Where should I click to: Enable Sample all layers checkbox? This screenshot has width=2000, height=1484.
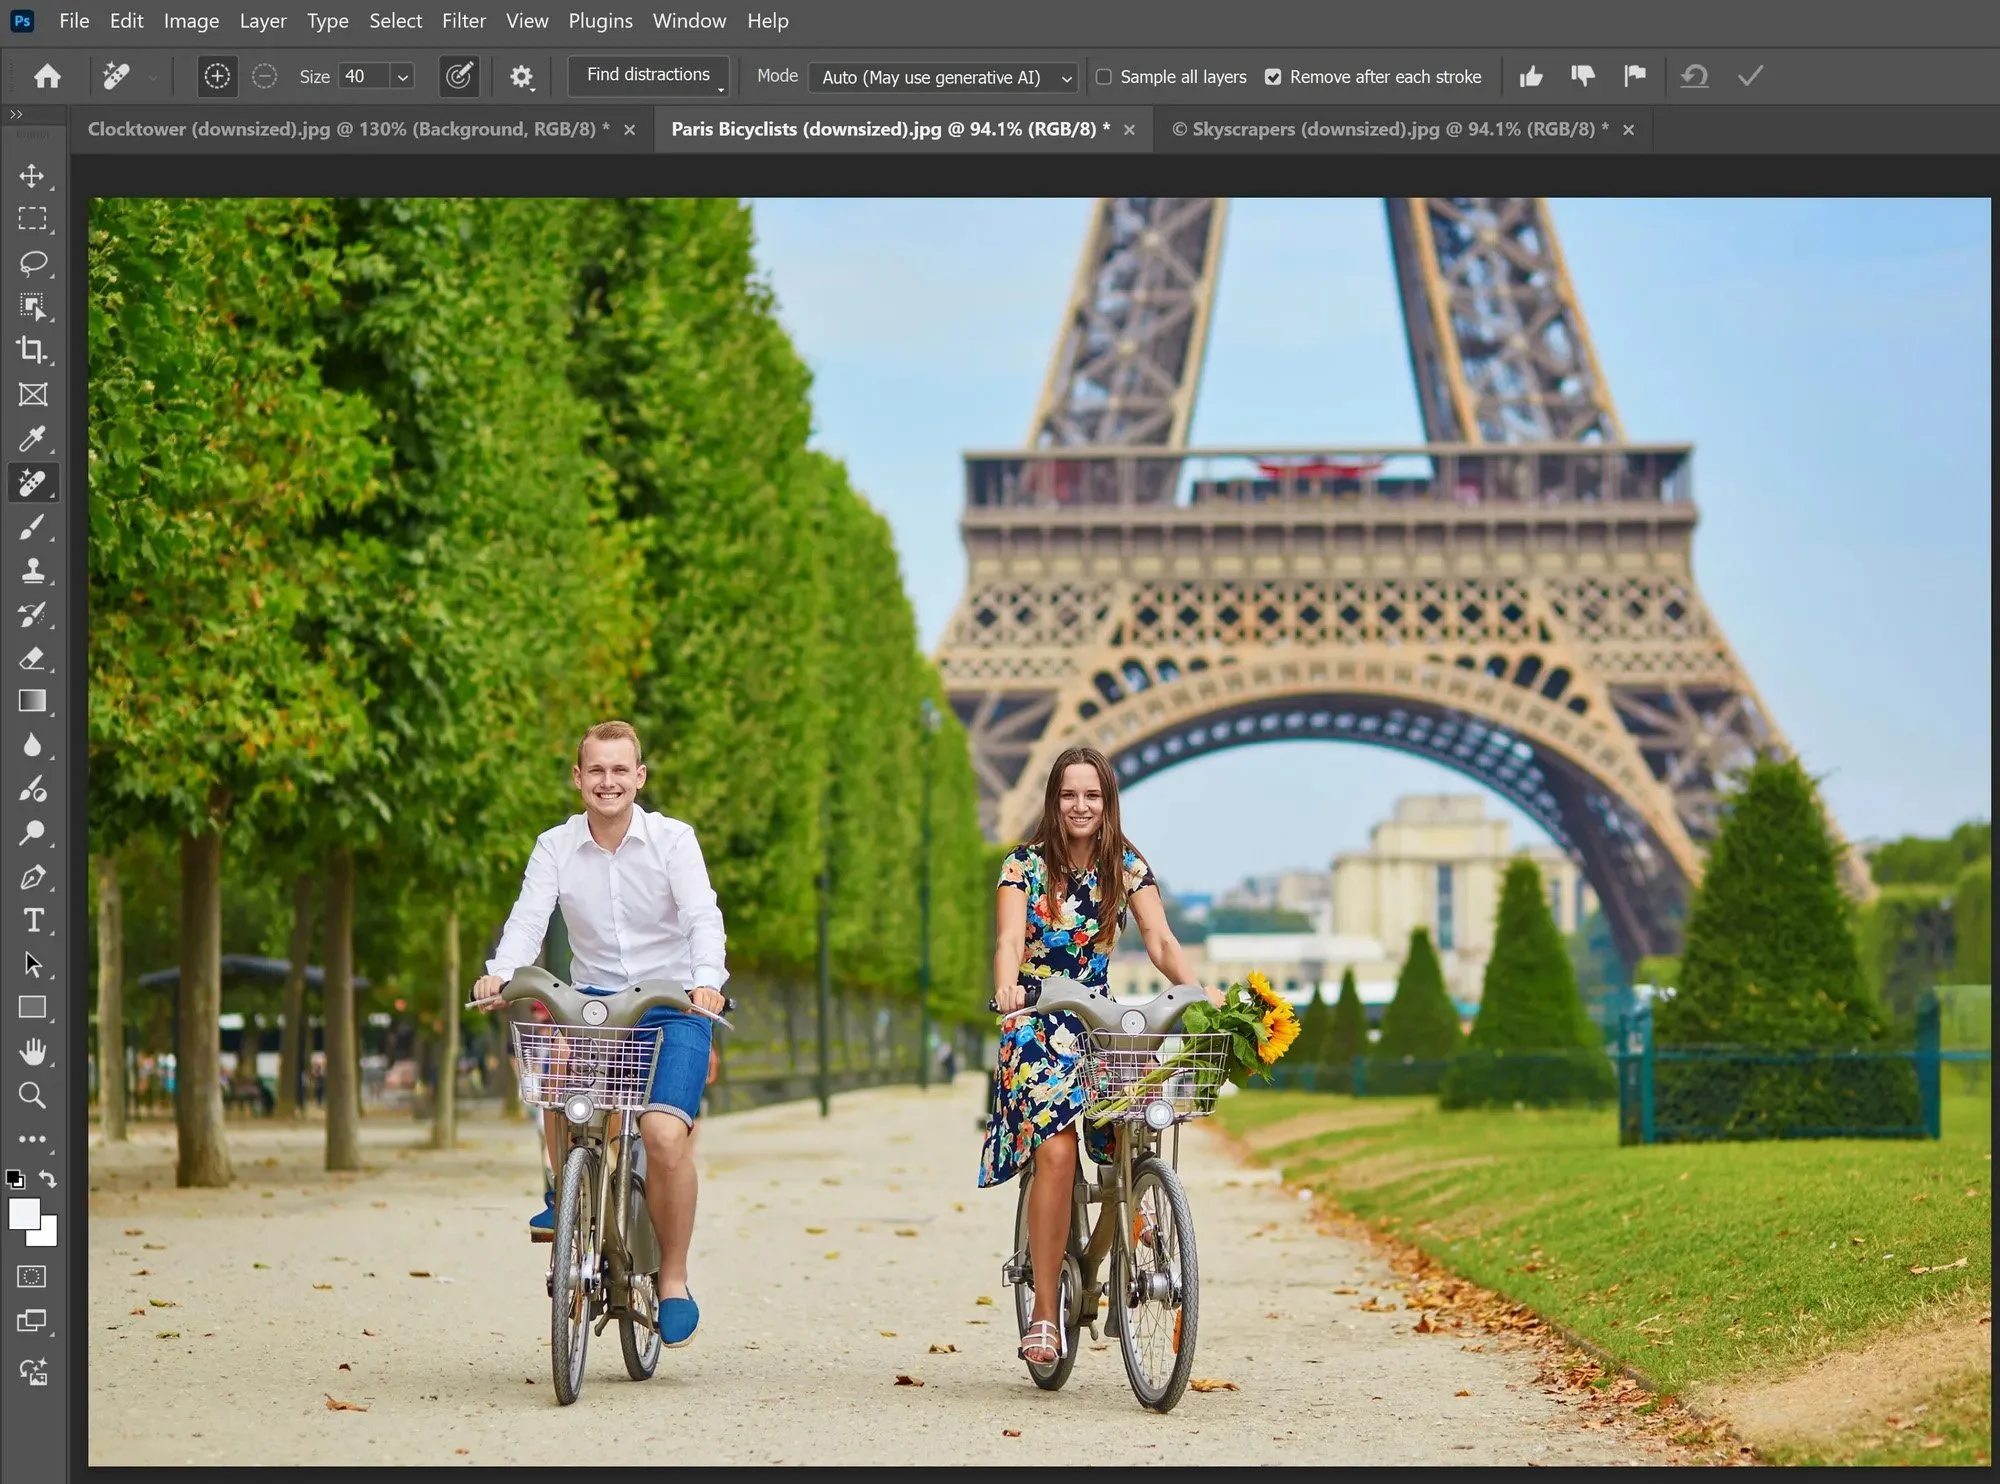(x=1104, y=77)
